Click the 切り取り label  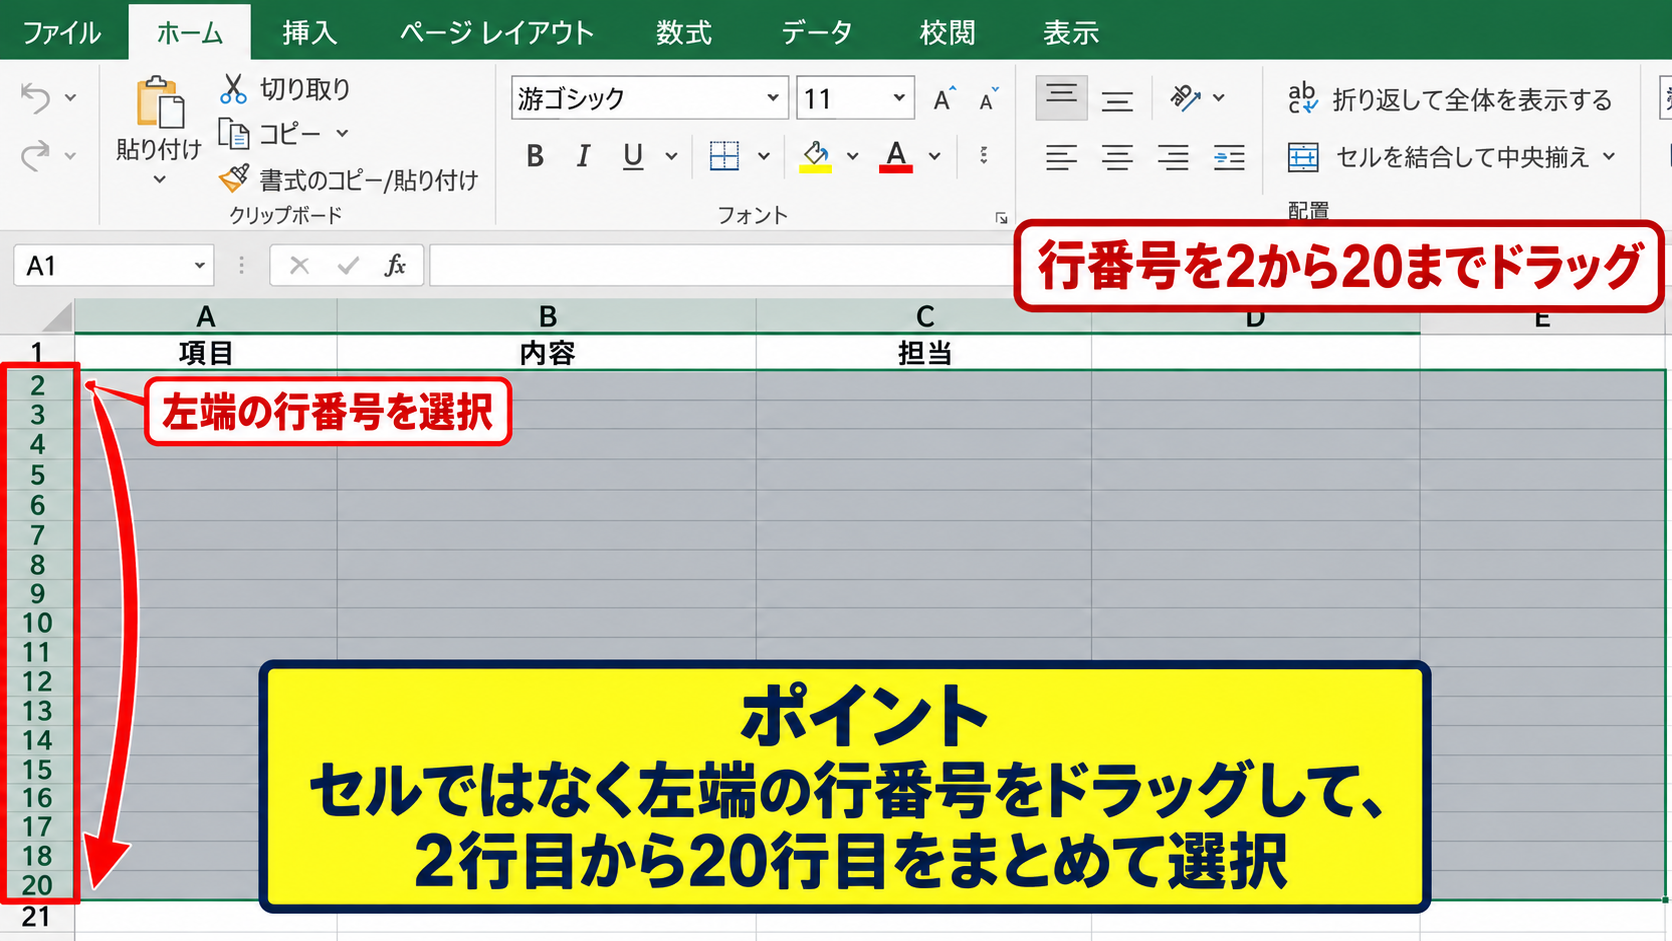305,89
